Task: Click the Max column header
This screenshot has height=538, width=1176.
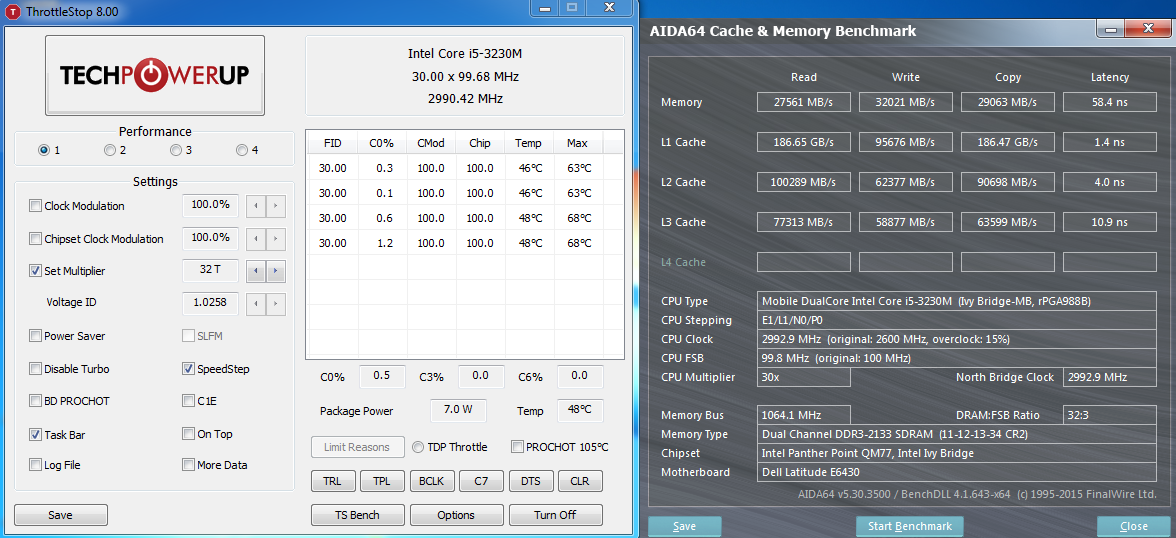Action: [577, 143]
